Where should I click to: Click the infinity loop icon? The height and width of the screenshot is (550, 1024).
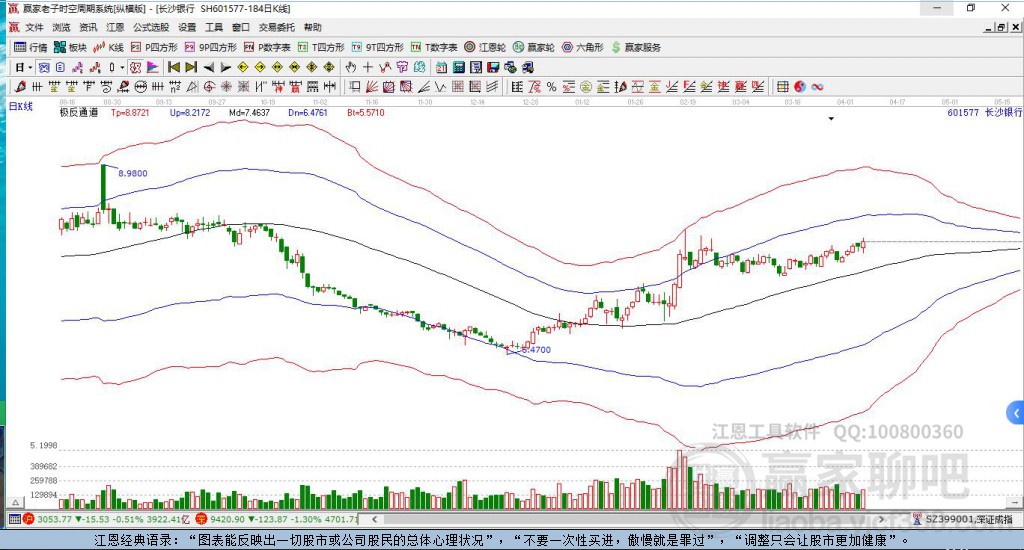coord(817,86)
